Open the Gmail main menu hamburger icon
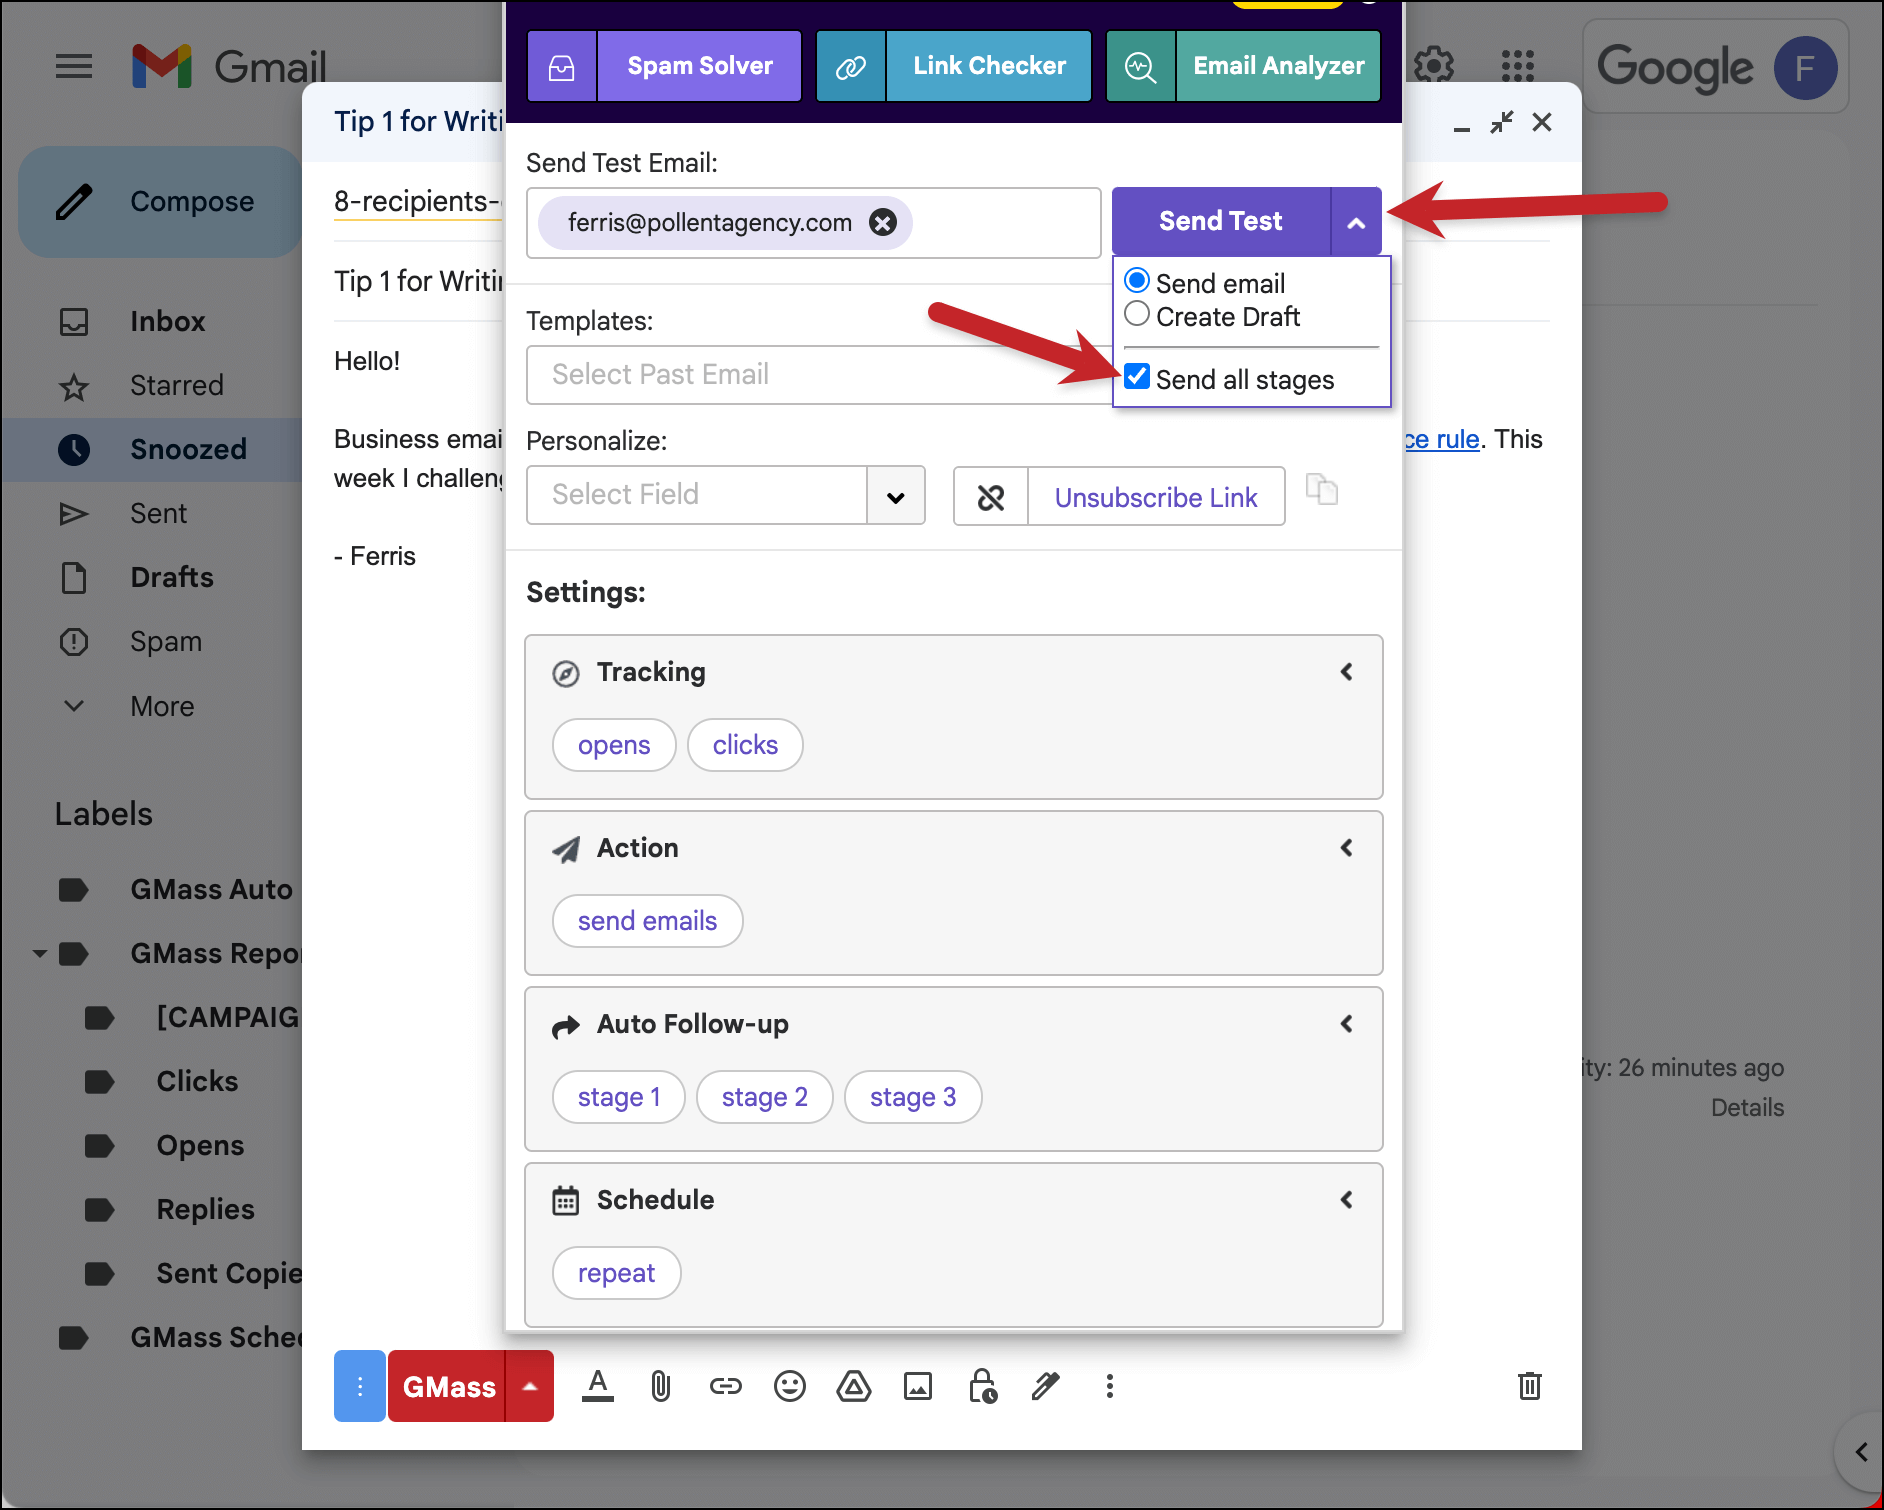 coord(74,67)
